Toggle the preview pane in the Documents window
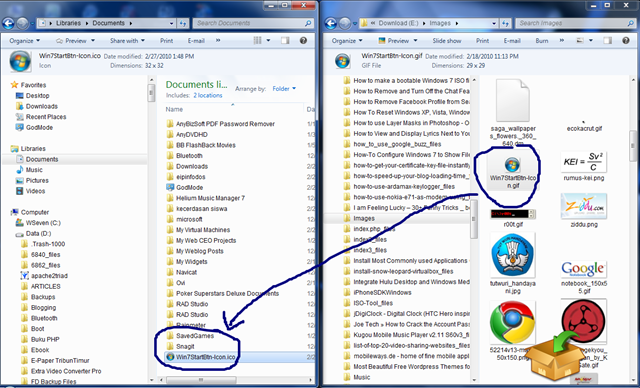The width and height of the screenshot is (640, 388). (x=285, y=40)
